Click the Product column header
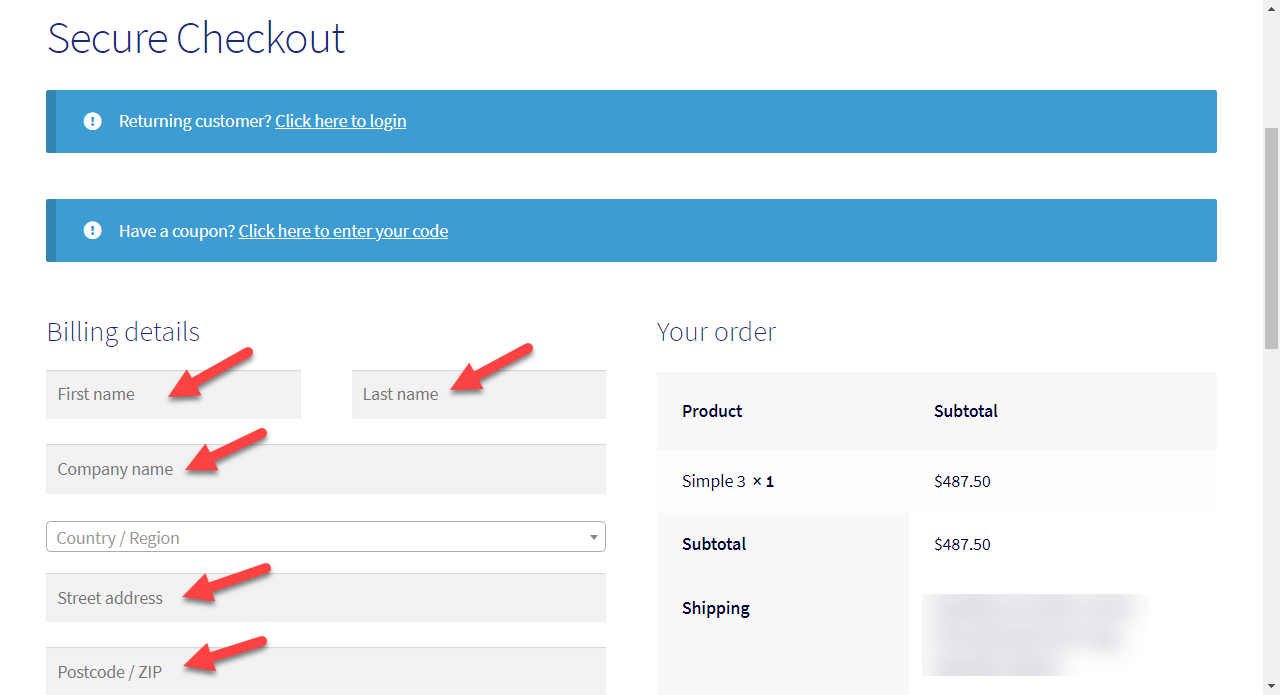The width and height of the screenshot is (1280, 695). pos(712,411)
